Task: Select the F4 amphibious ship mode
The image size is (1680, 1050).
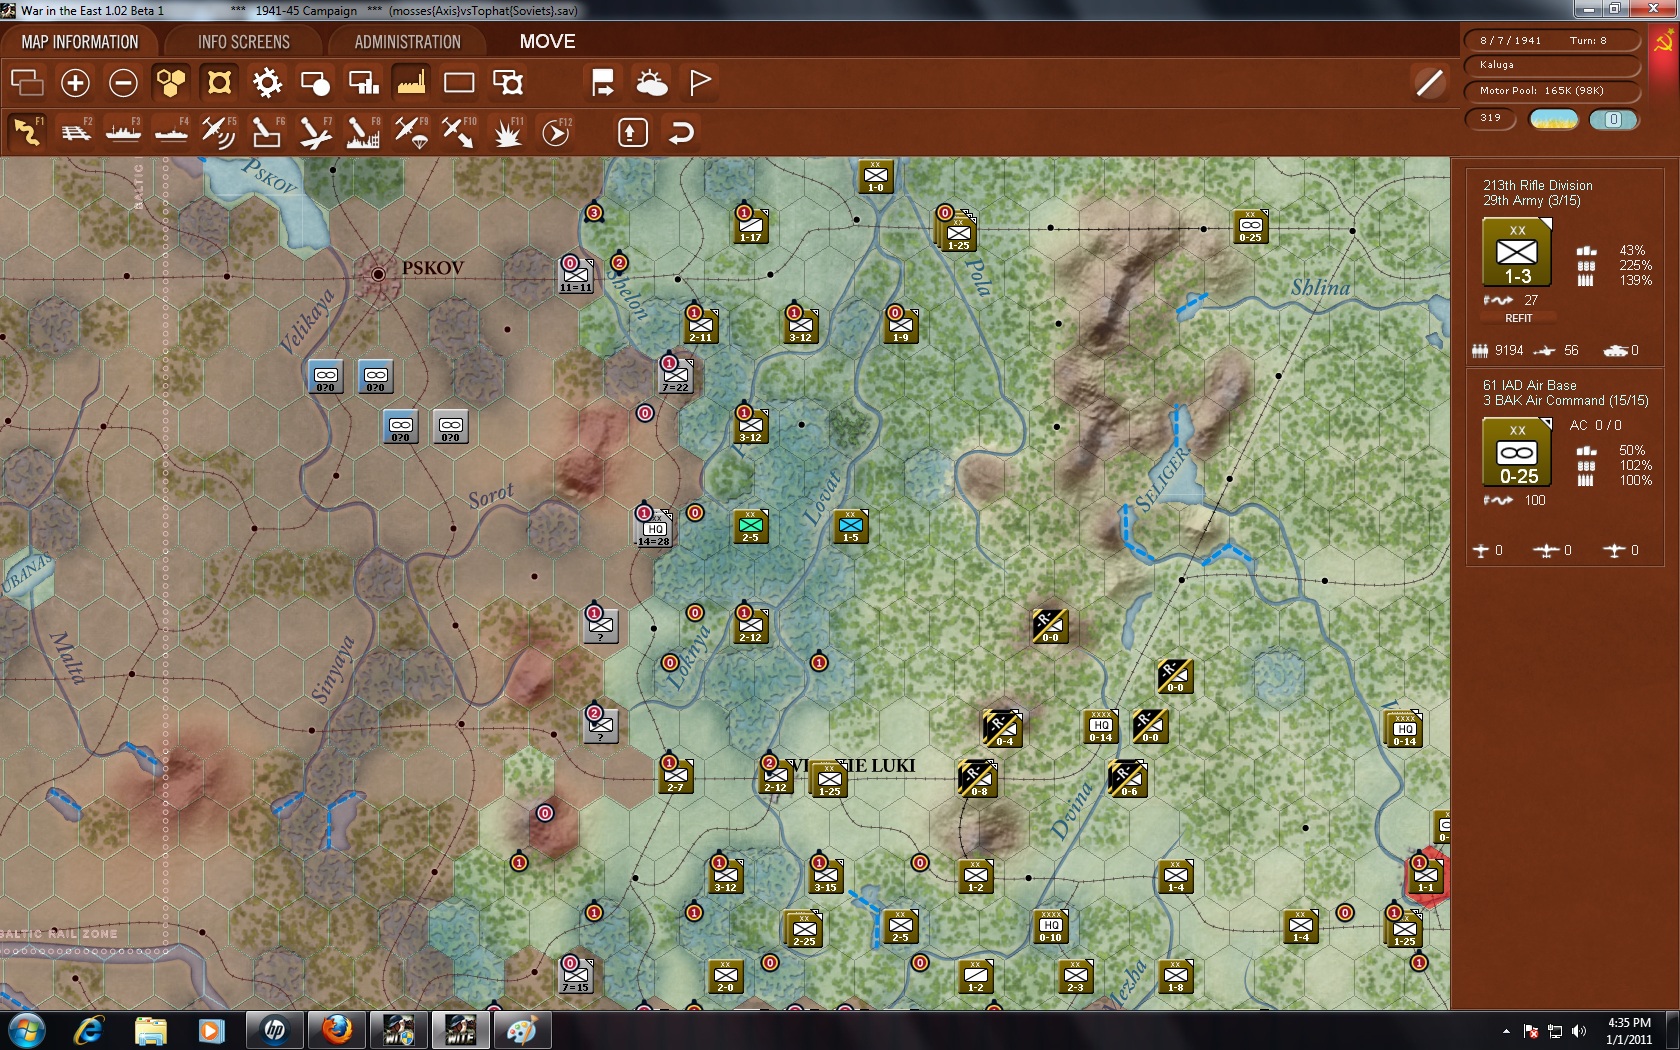Action: click(x=171, y=132)
